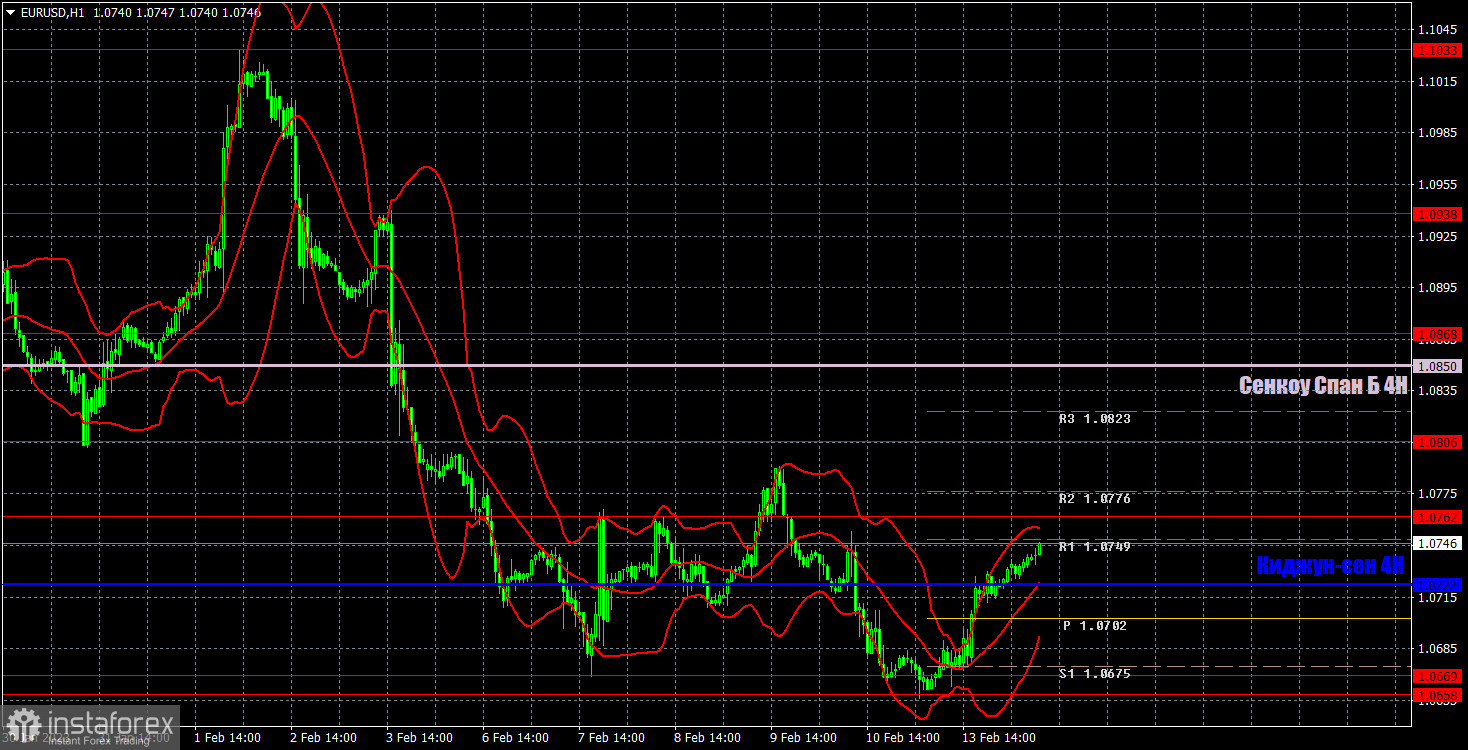Click the '6 Feb 14:00' time axis label
This screenshot has height=750, width=1468.
click(515, 738)
